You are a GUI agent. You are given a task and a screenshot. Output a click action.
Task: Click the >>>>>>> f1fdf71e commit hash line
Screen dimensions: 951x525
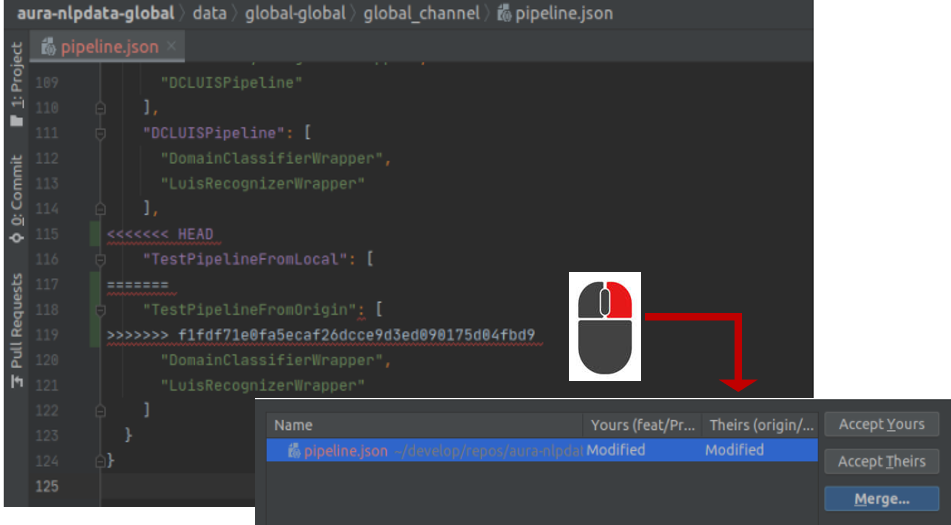pyautogui.click(x=321, y=335)
